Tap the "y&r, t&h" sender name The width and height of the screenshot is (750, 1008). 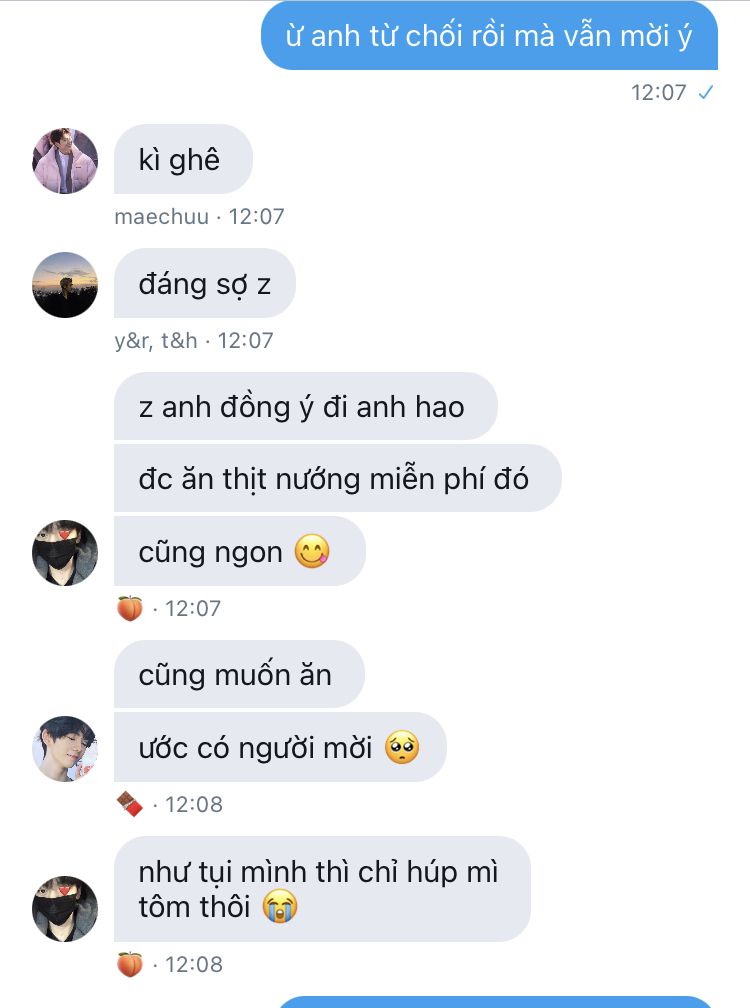156,340
